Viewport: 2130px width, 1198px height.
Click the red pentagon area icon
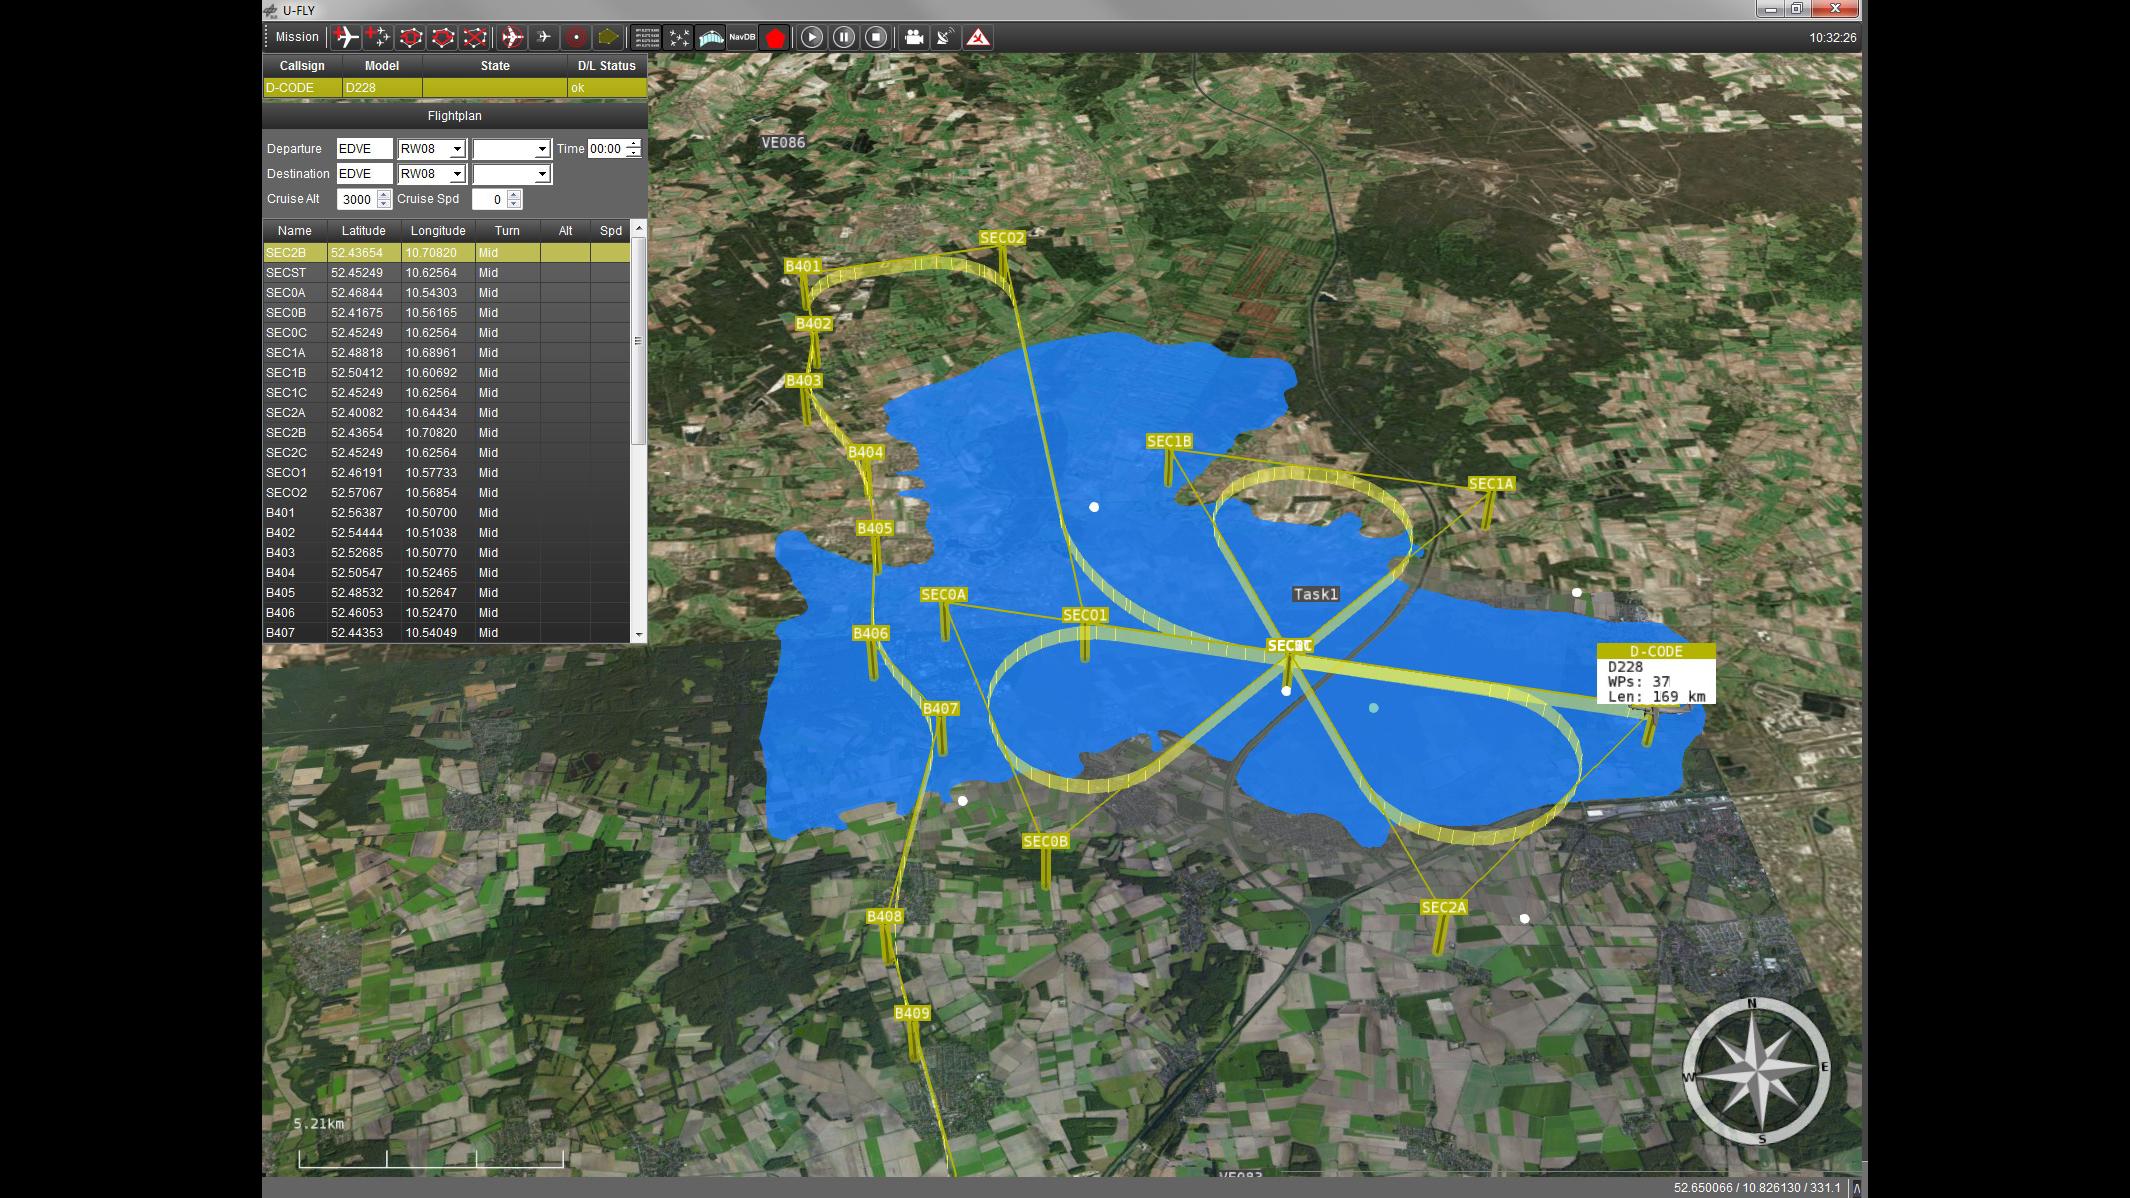[x=775, y=37]
